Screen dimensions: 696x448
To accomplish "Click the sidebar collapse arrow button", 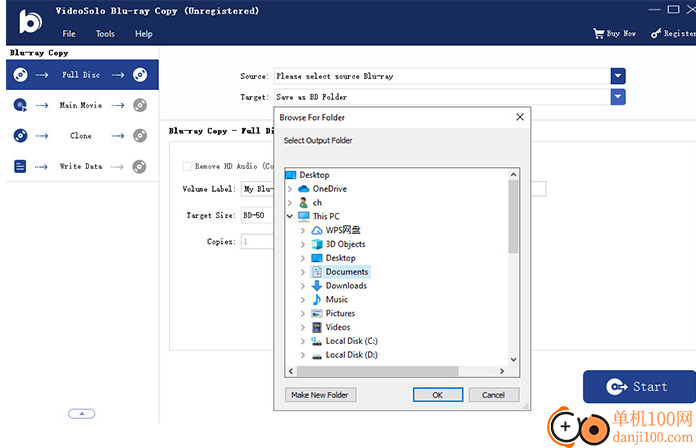I will [82, 414].
